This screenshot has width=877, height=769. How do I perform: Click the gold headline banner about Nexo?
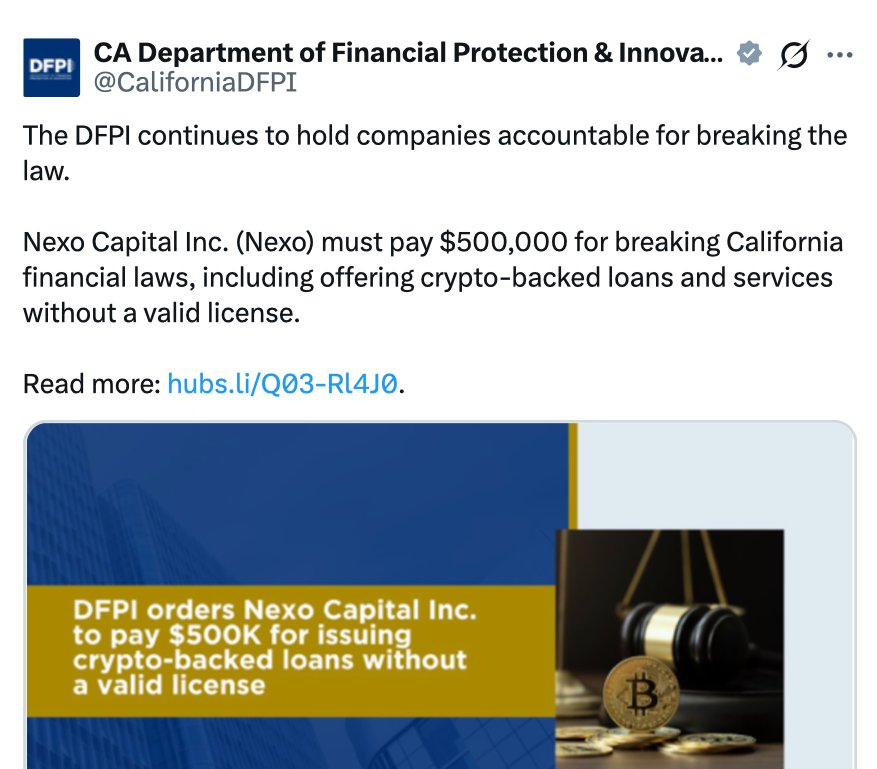(x=291, y=651)
